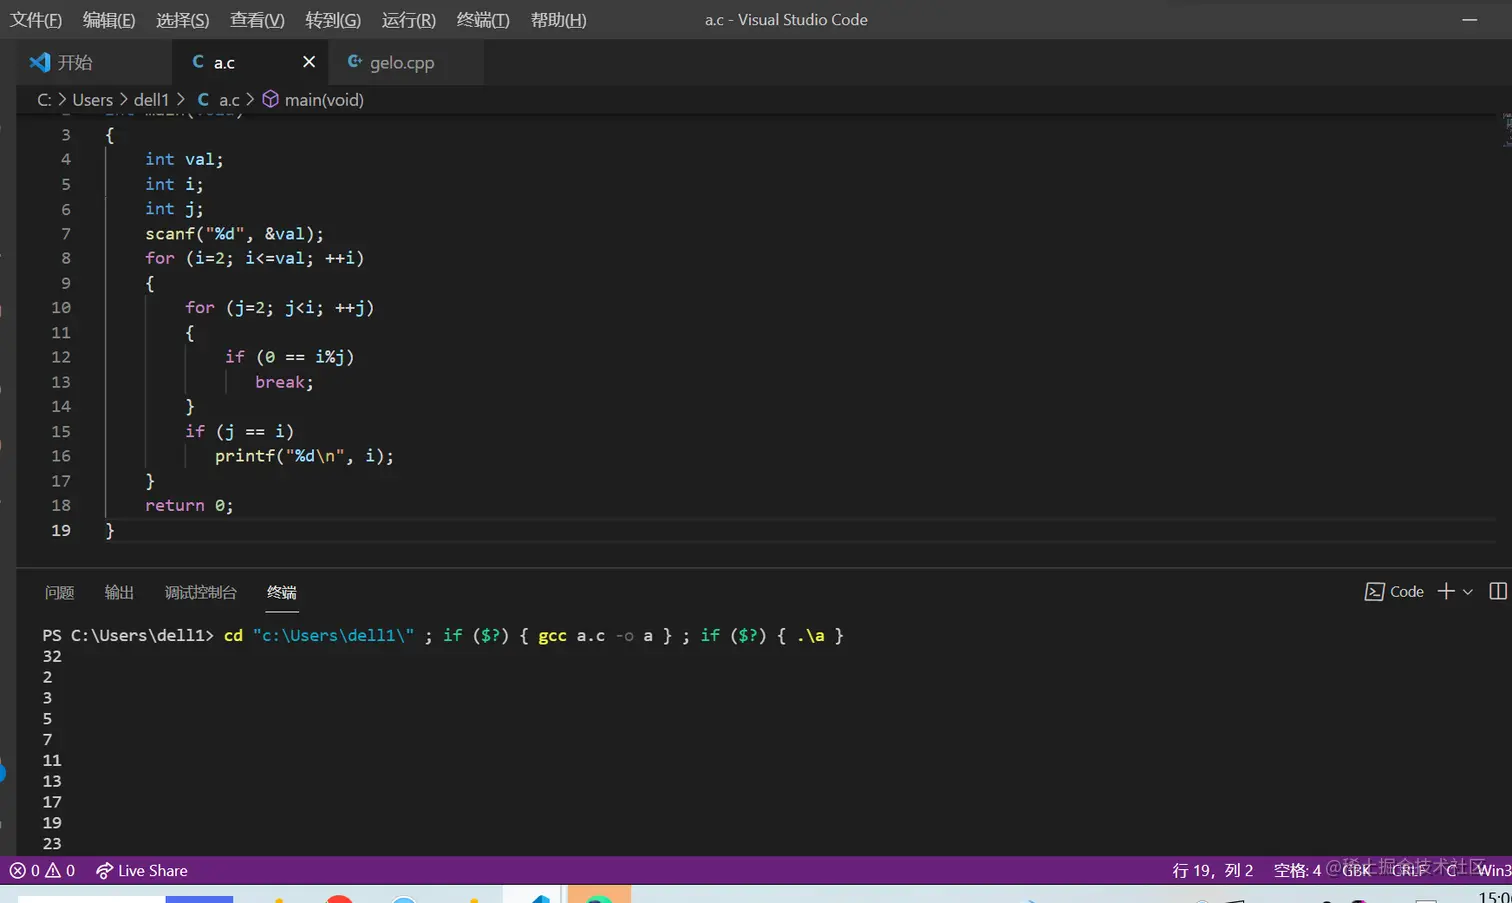The height and width of the screenshot is (903, 1512).
Task: Click the "return 0;" statement
Action: [x=189, y=506]
